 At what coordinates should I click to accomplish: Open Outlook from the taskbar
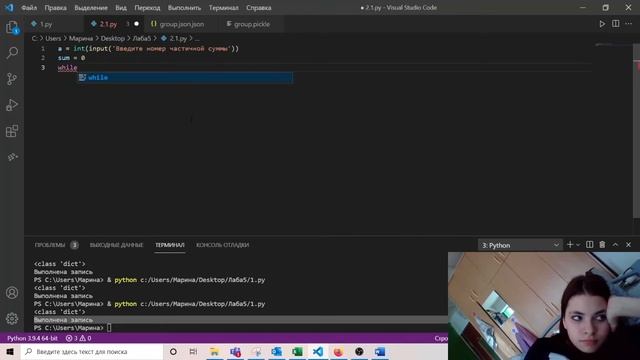(x=276, y=351)
